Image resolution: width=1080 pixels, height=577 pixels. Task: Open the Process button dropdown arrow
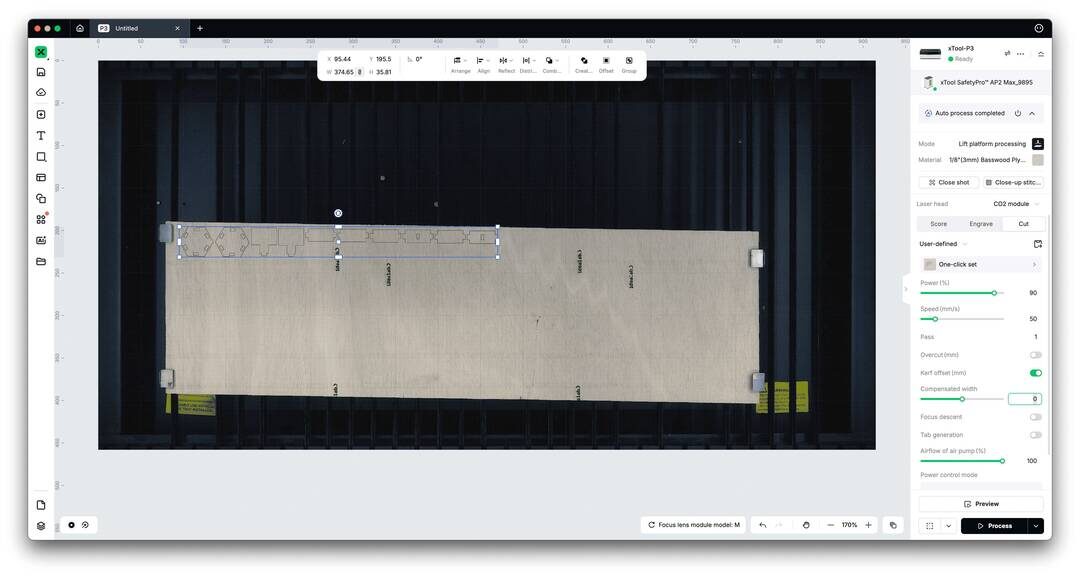(1035, 525)
